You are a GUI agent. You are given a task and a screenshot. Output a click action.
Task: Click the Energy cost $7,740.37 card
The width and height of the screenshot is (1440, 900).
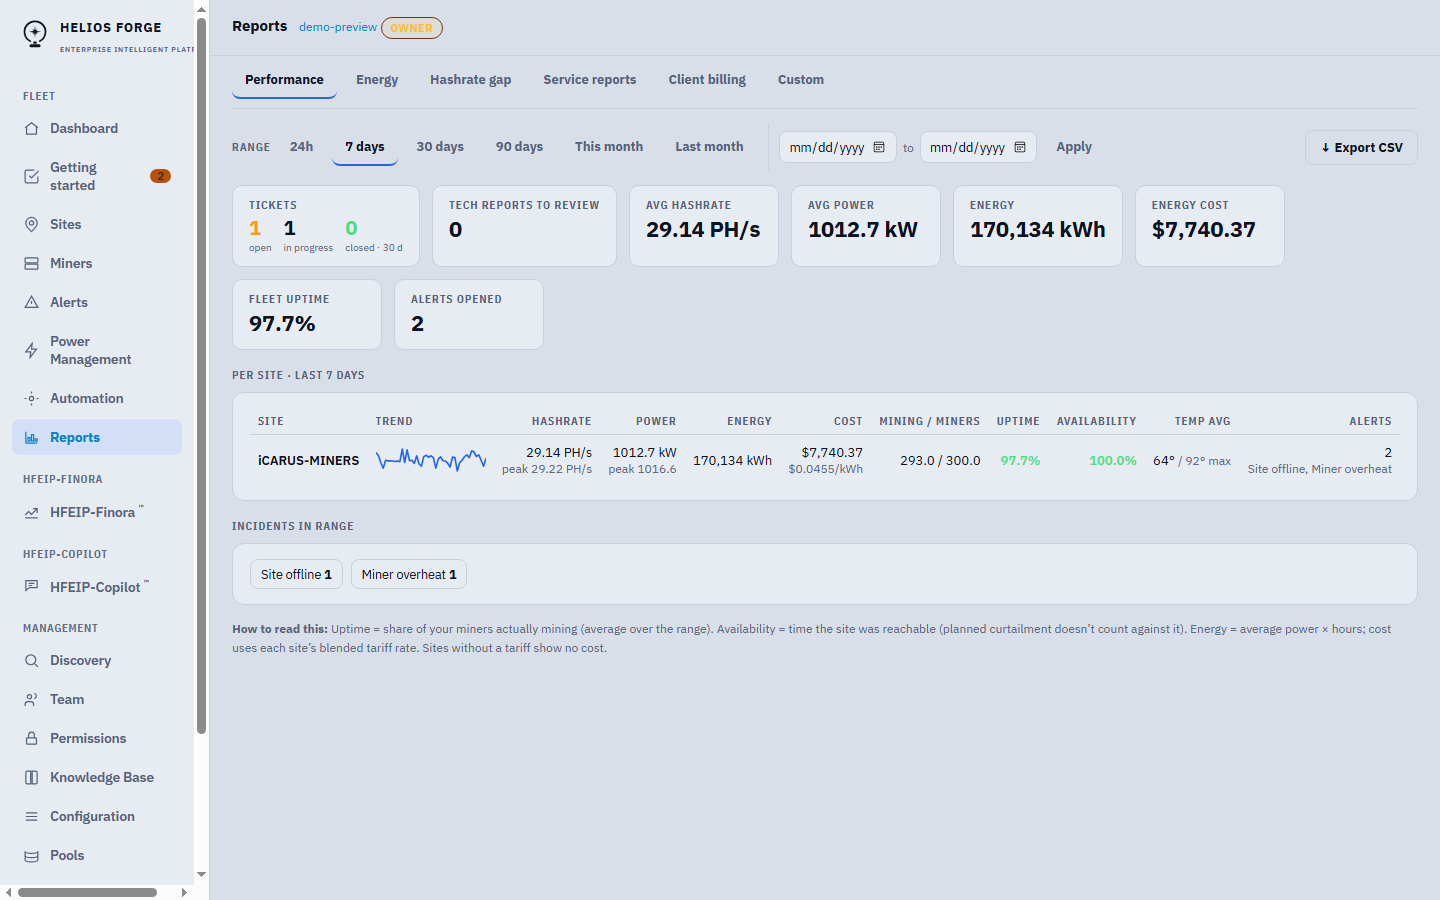(x=1210, y=226)
